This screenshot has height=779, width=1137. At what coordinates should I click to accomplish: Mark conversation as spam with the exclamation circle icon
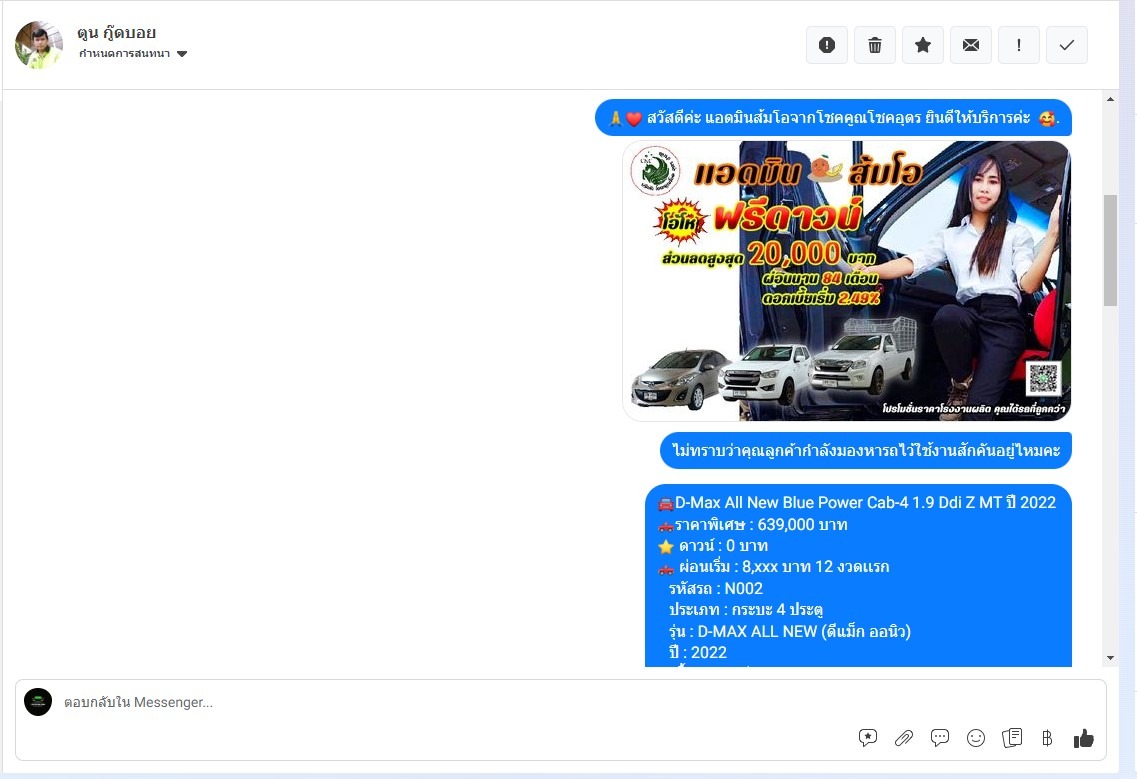tap(827, 45)
